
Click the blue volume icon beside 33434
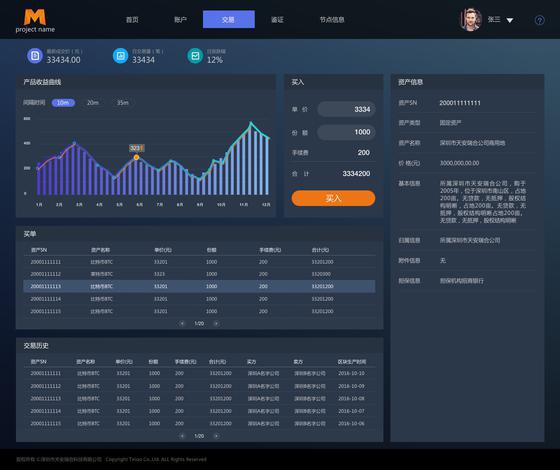coord(120,56)
